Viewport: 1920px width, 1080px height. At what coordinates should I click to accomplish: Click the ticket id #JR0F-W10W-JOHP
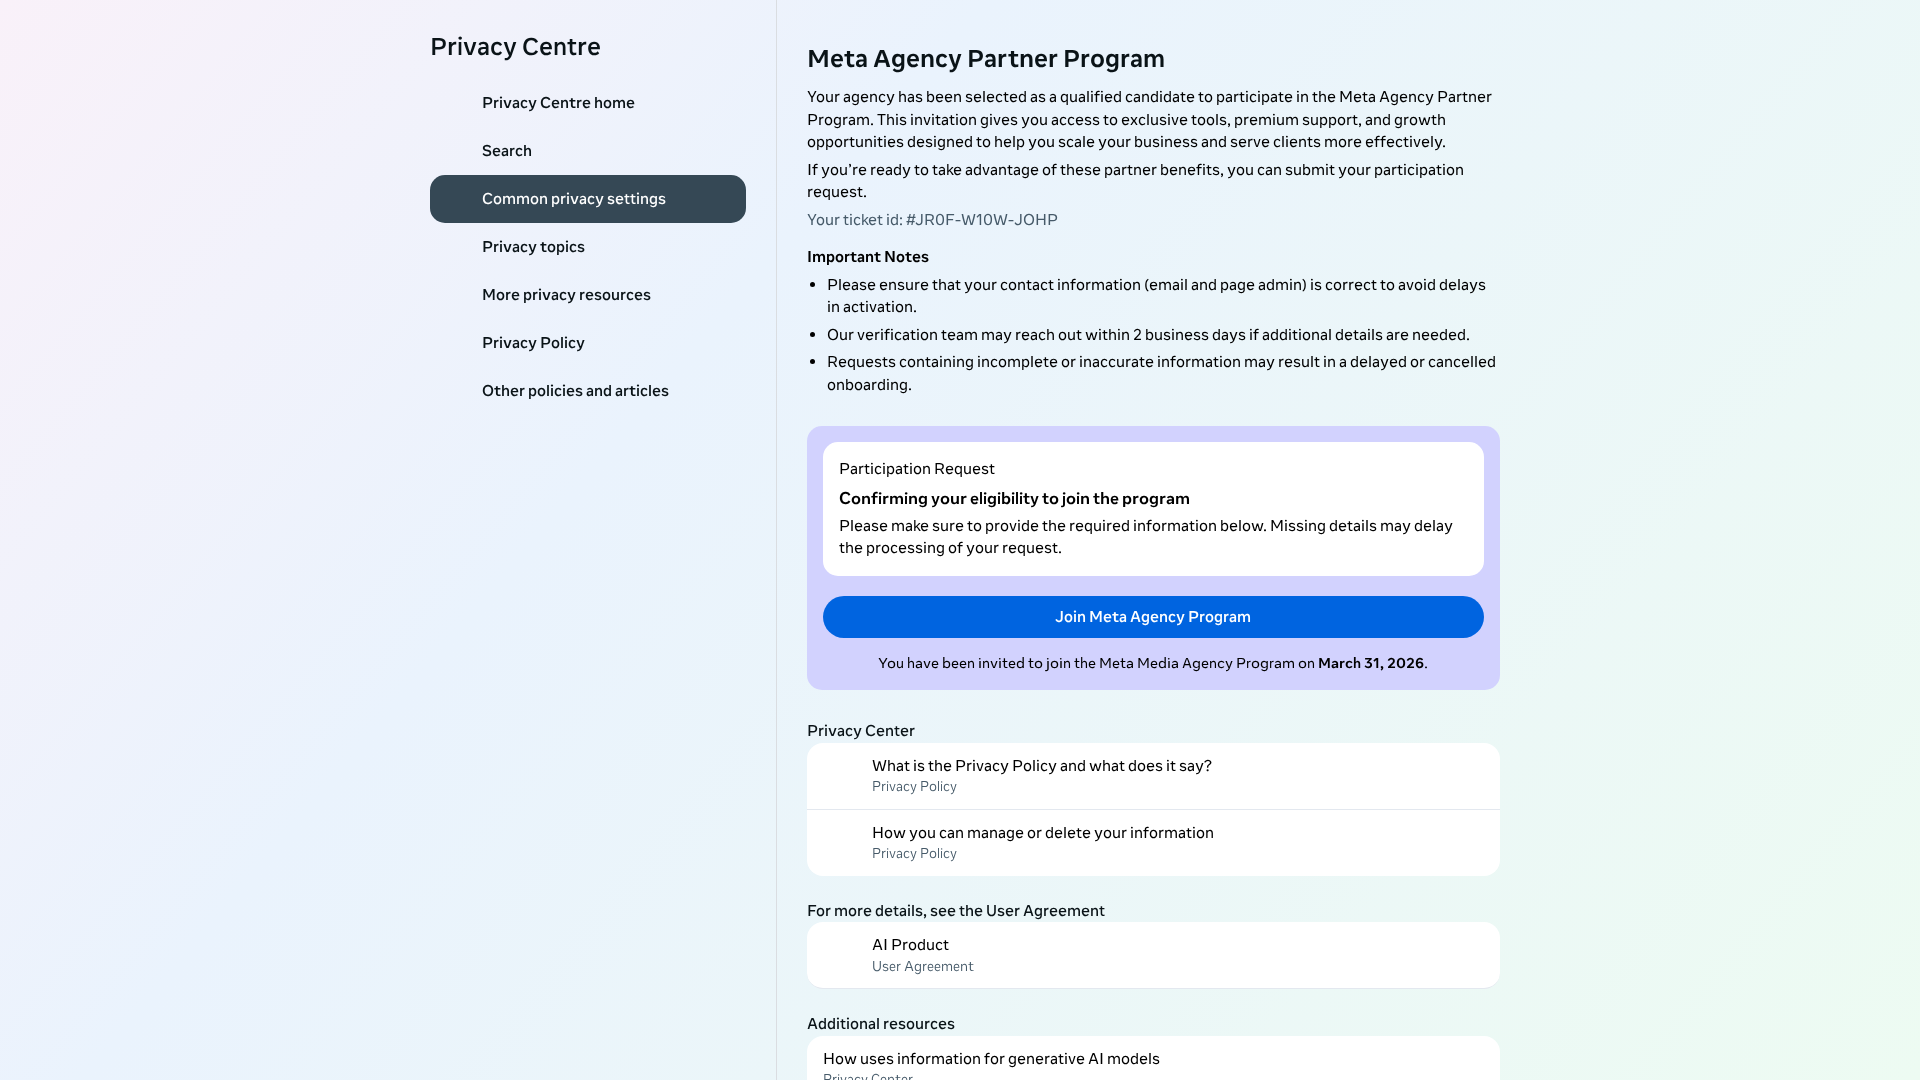click(932, 219)
